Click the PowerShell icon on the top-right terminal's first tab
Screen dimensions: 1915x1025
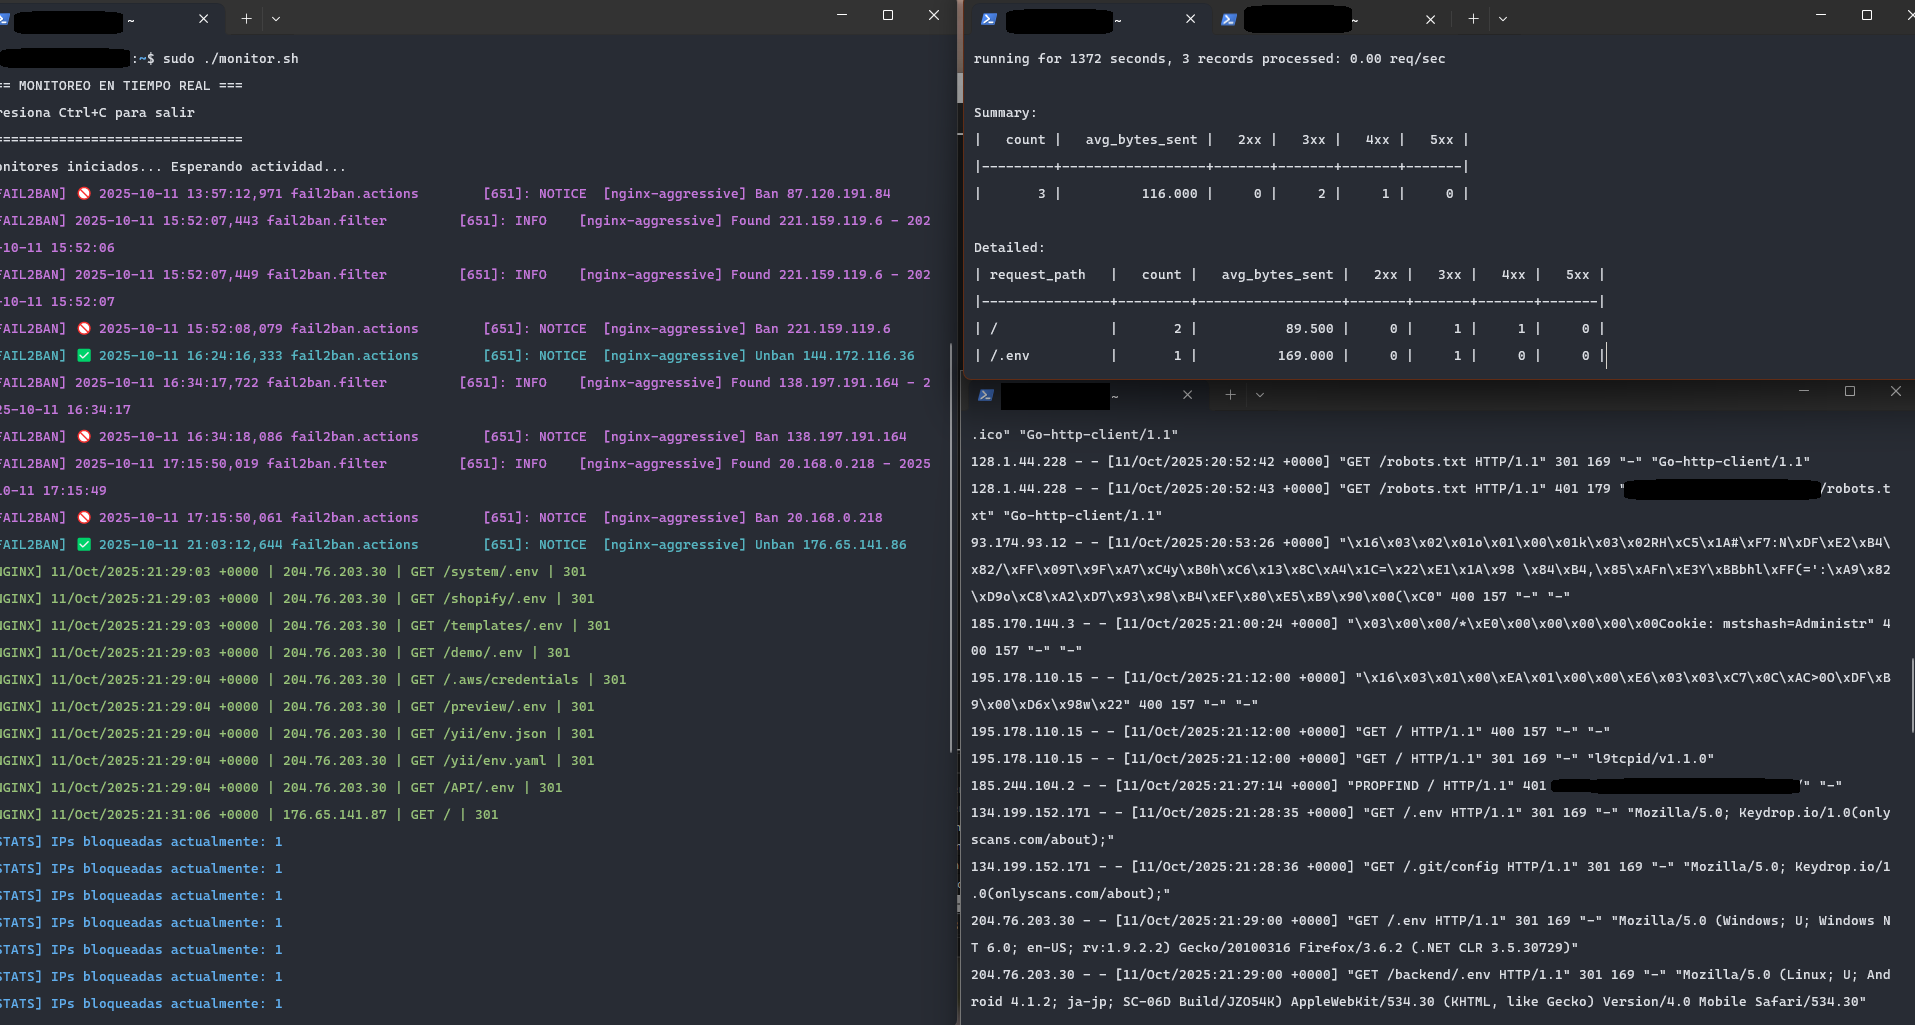pyautogui.click(x=989, y=19)
